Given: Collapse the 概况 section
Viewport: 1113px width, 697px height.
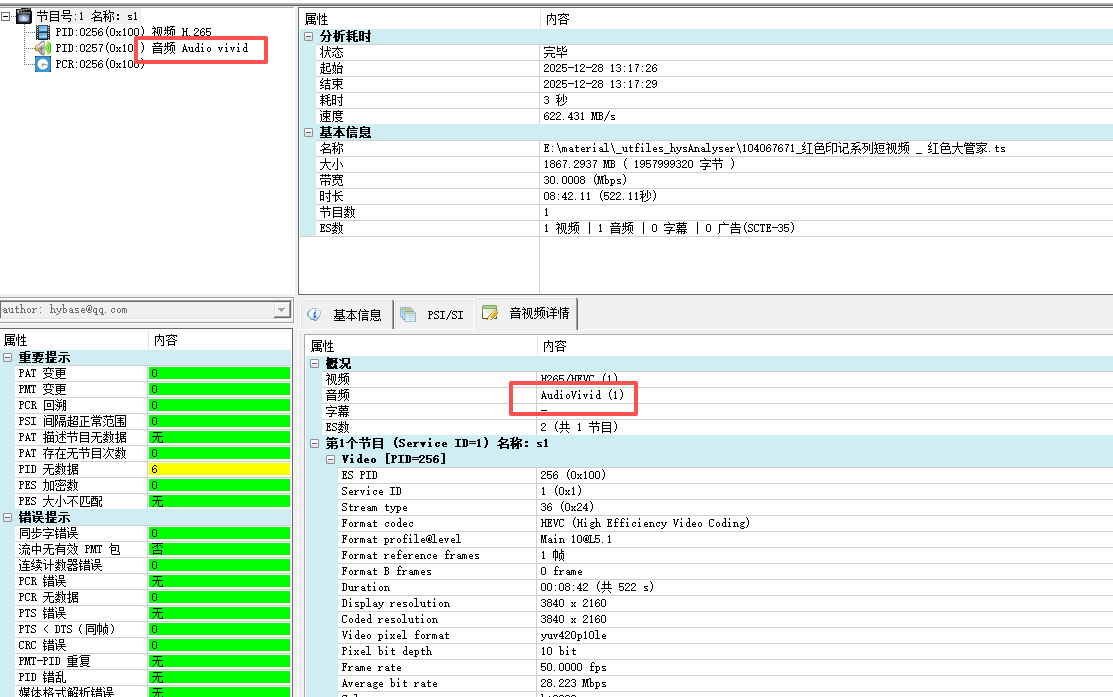Looking at the screenshot, I should pyautogui.click(x=314, y=363).
